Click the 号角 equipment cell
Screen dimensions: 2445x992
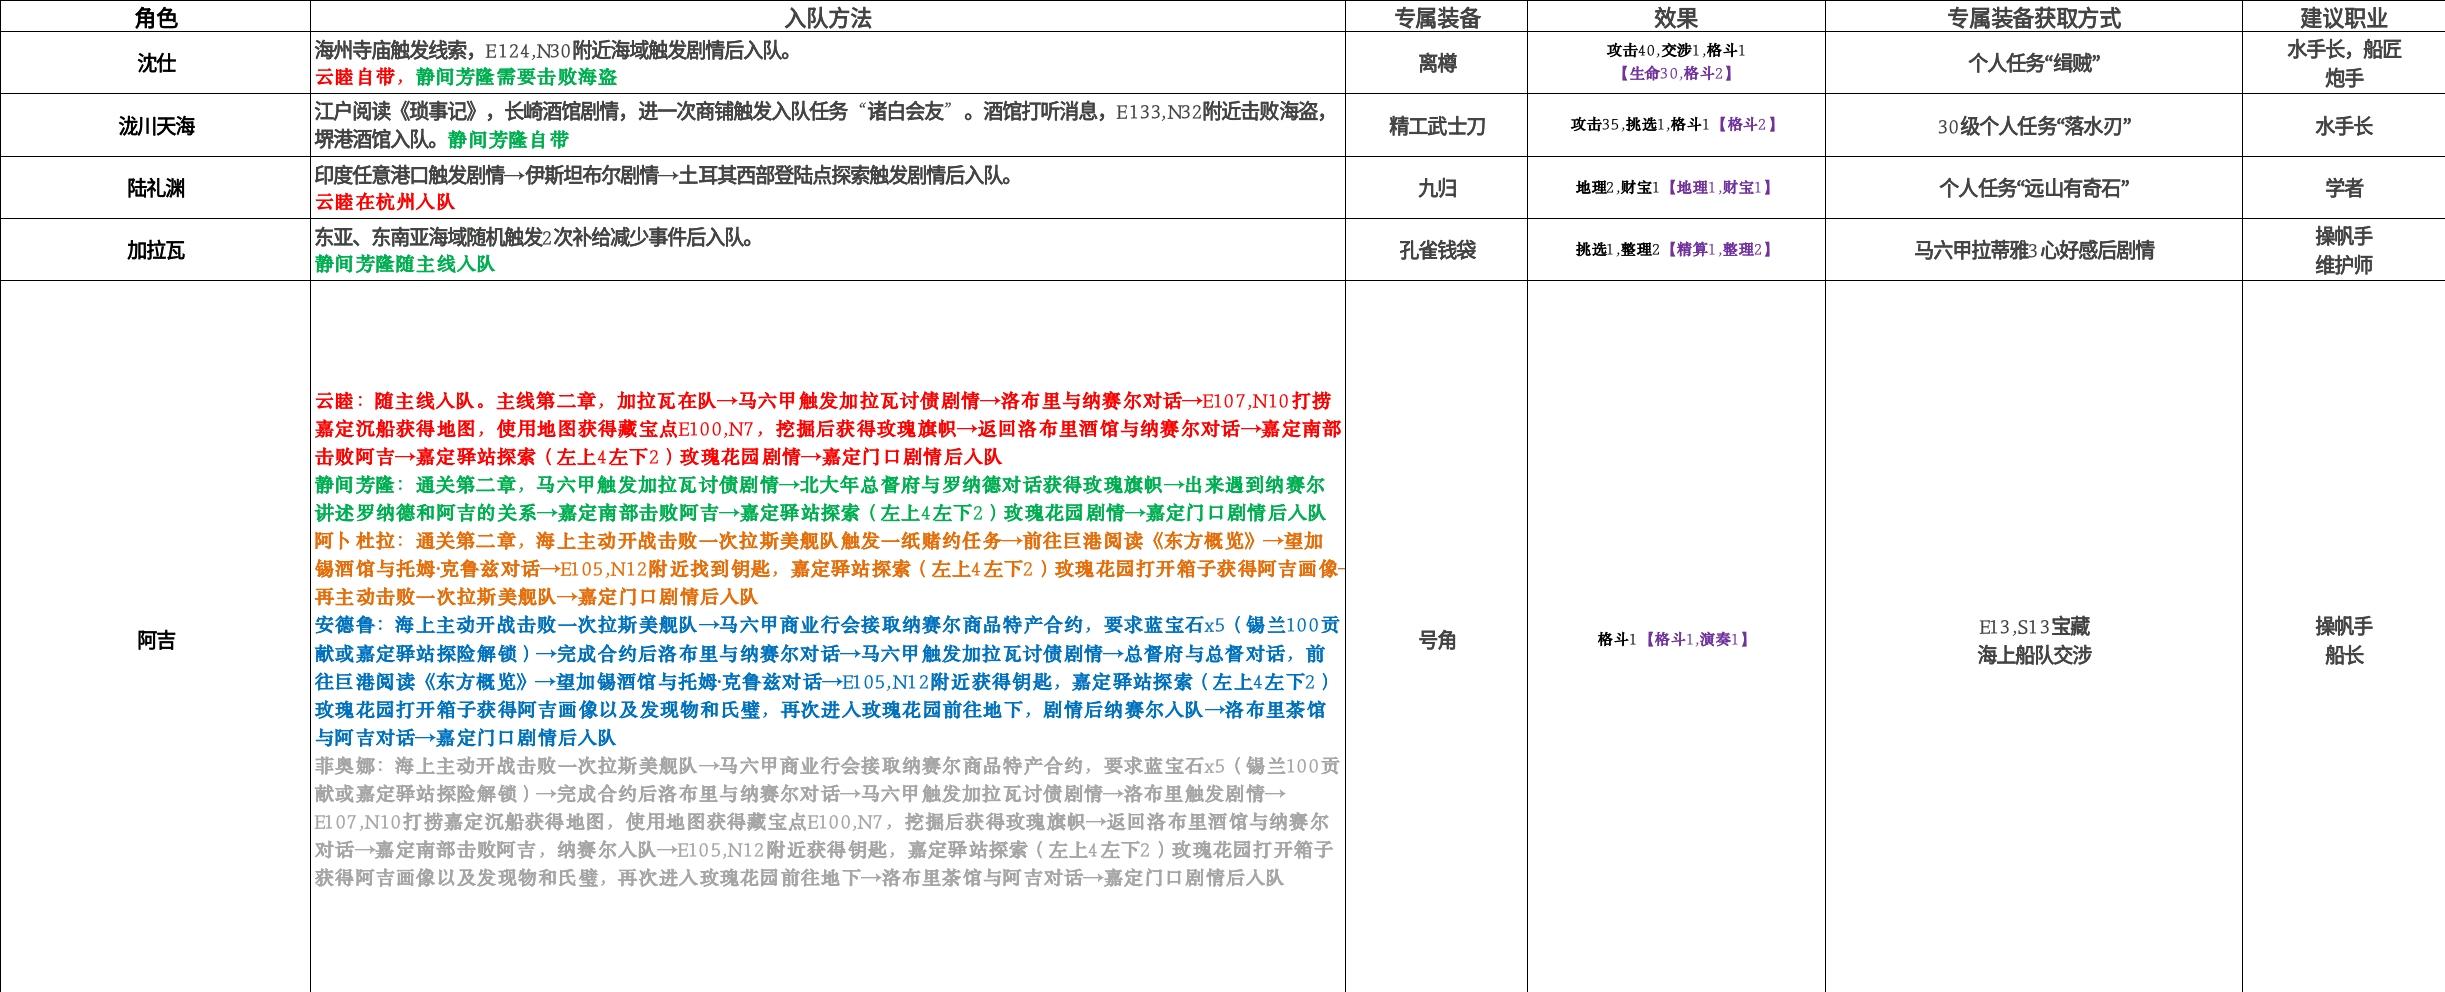click(x=1436, y=640)
